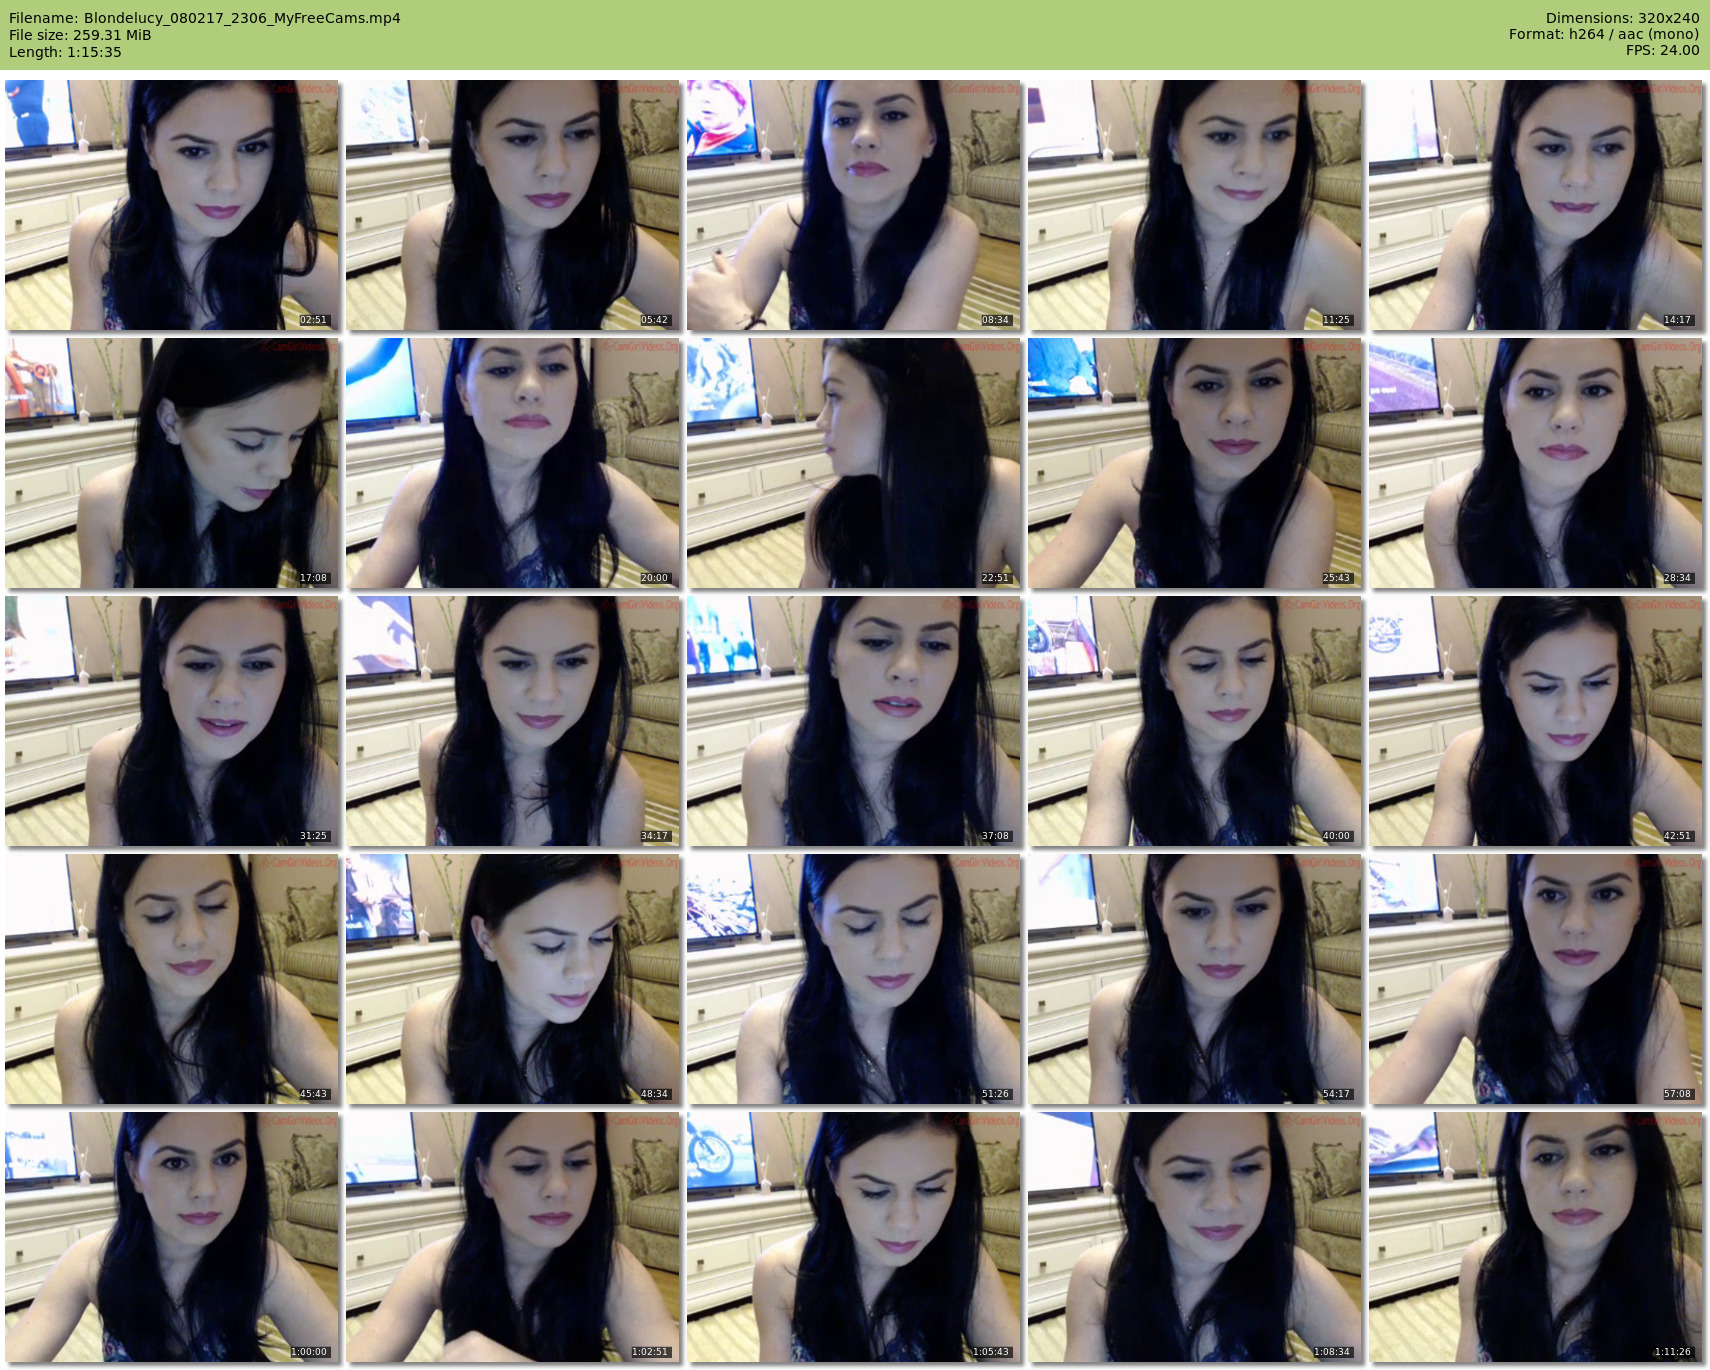
Task: Click the Length 1:15:35 header line
Action: (65, 52)
